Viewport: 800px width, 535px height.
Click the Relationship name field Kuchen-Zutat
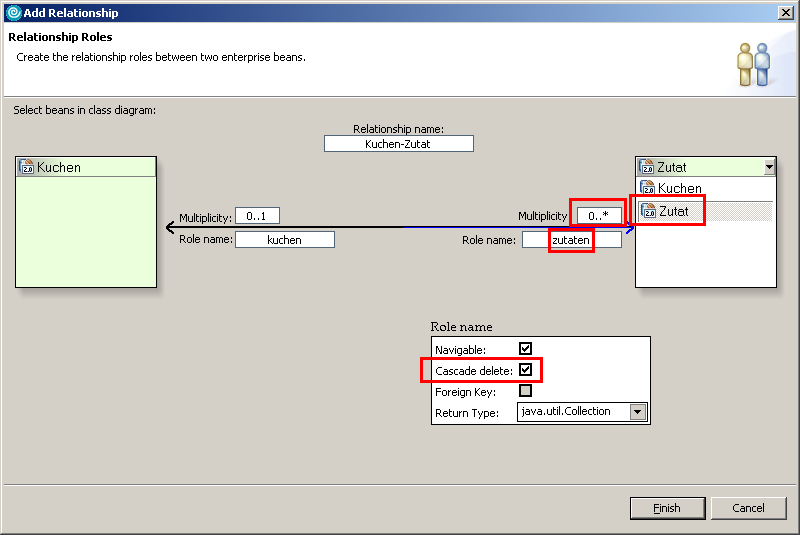point(398,144)
